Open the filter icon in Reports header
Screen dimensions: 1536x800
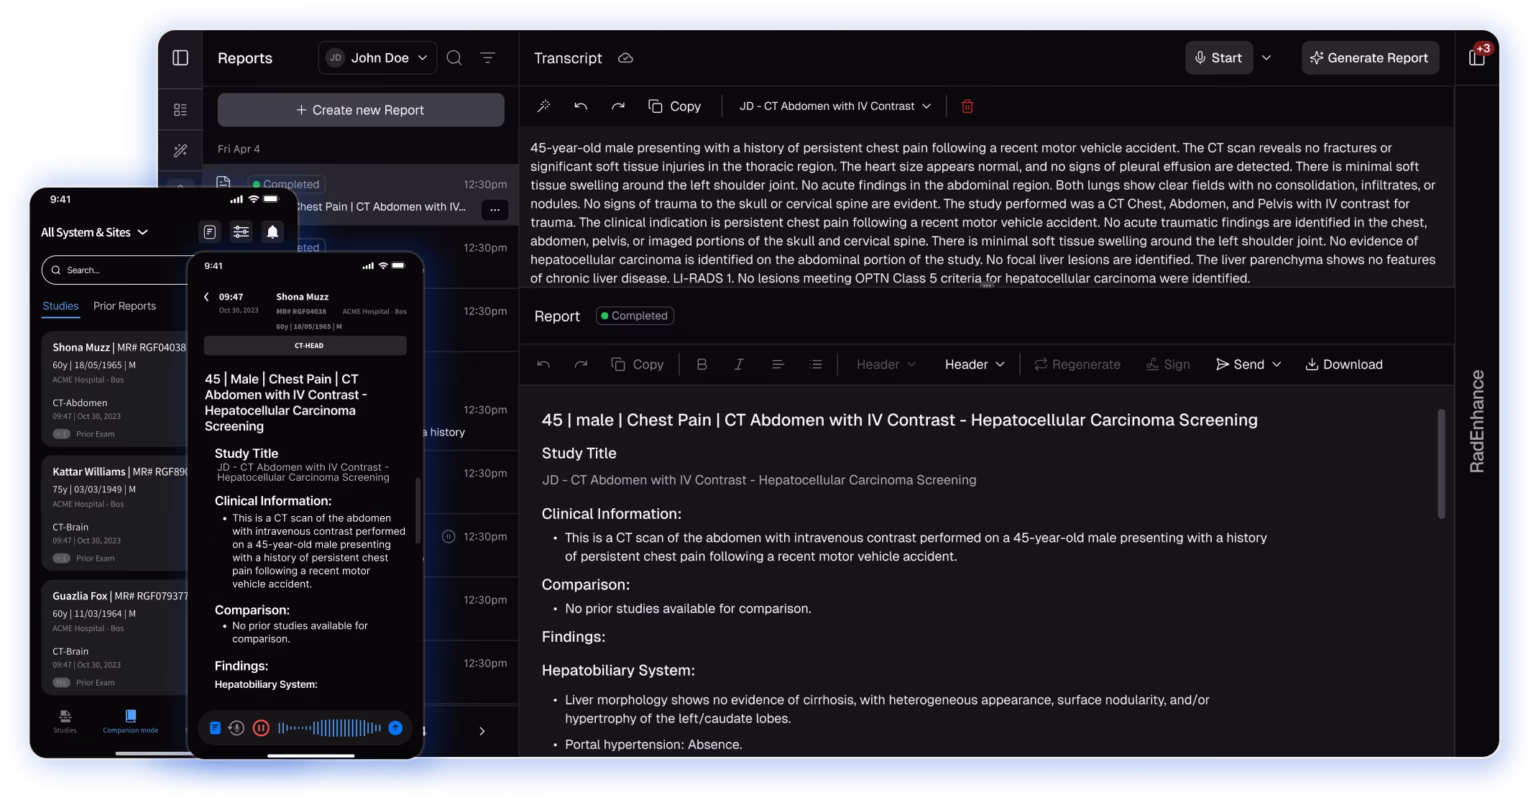coord(488,58)
